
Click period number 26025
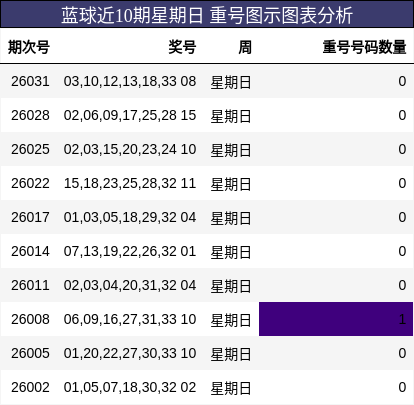(x=30, y=149)
